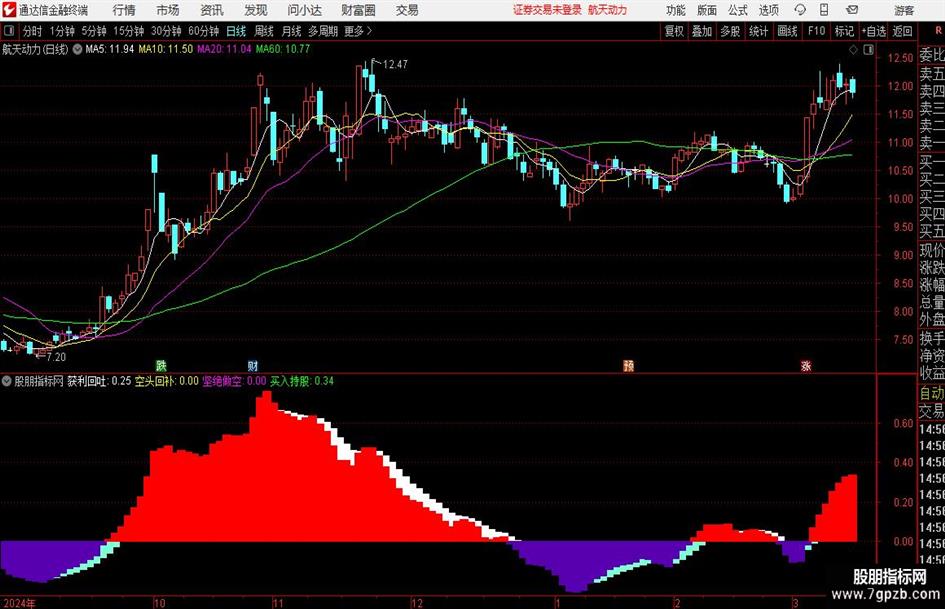Click the red 航天动力 title link
945x609 pixels.
click(x=607, y=10)
